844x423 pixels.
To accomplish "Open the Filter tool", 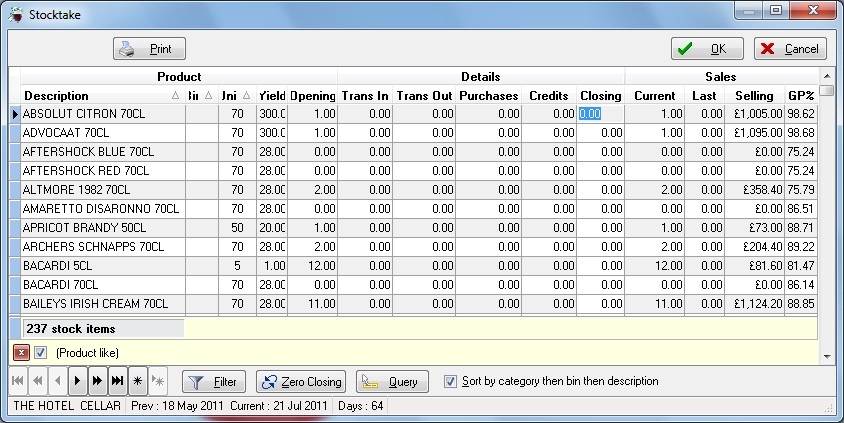I will pos(214,382).
